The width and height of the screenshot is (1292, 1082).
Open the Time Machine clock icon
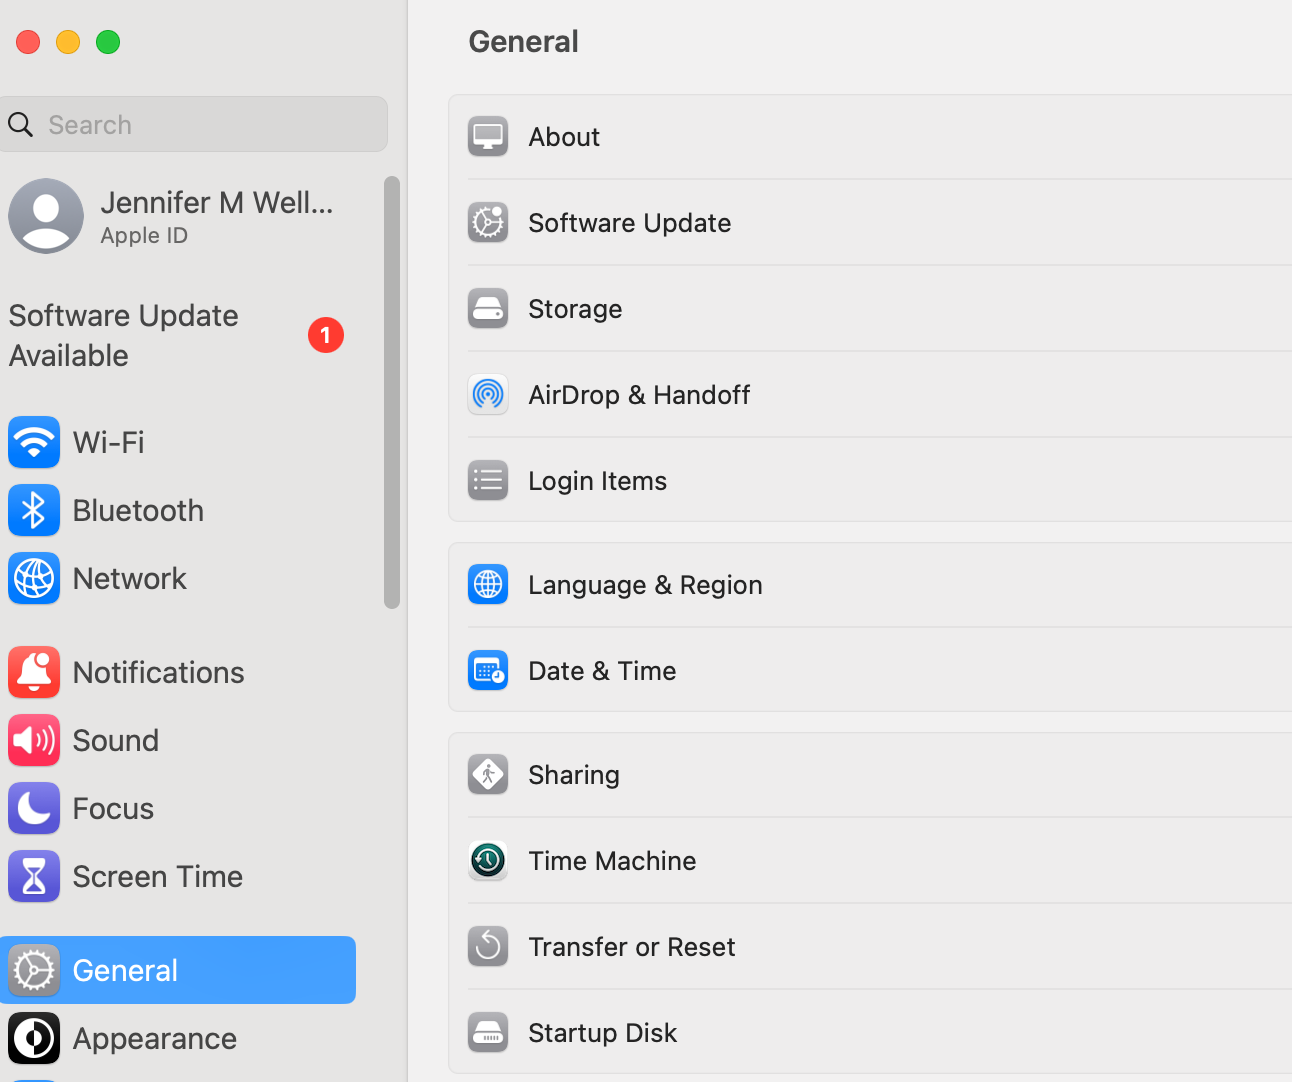[x=488, y=861]
